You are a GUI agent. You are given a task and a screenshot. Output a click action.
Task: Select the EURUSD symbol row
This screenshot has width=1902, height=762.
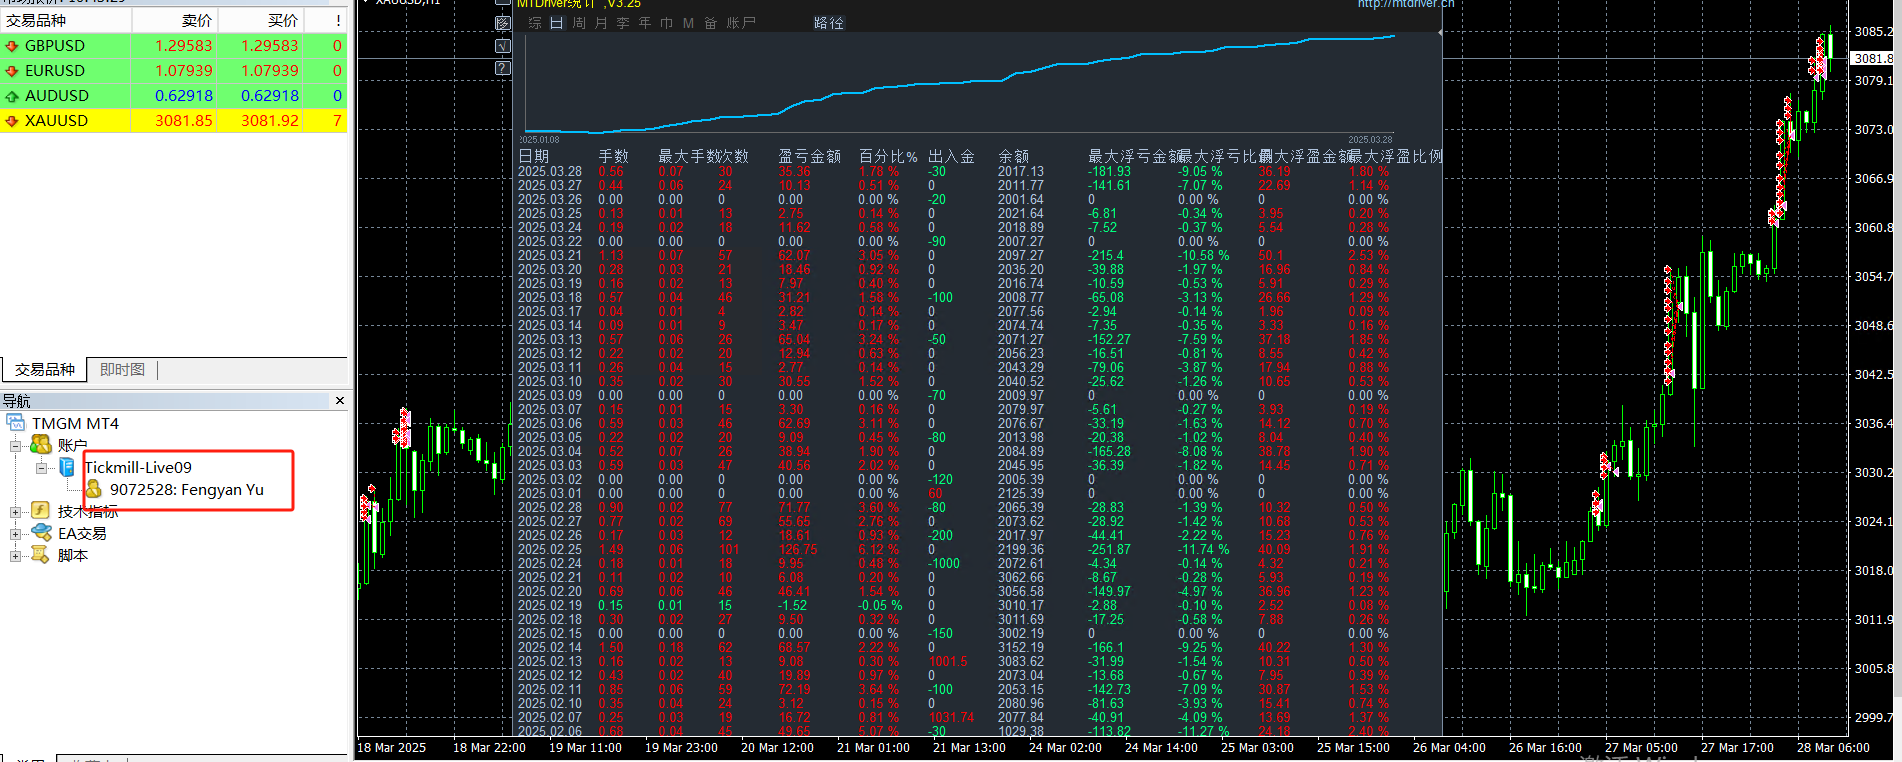point(174,71)
